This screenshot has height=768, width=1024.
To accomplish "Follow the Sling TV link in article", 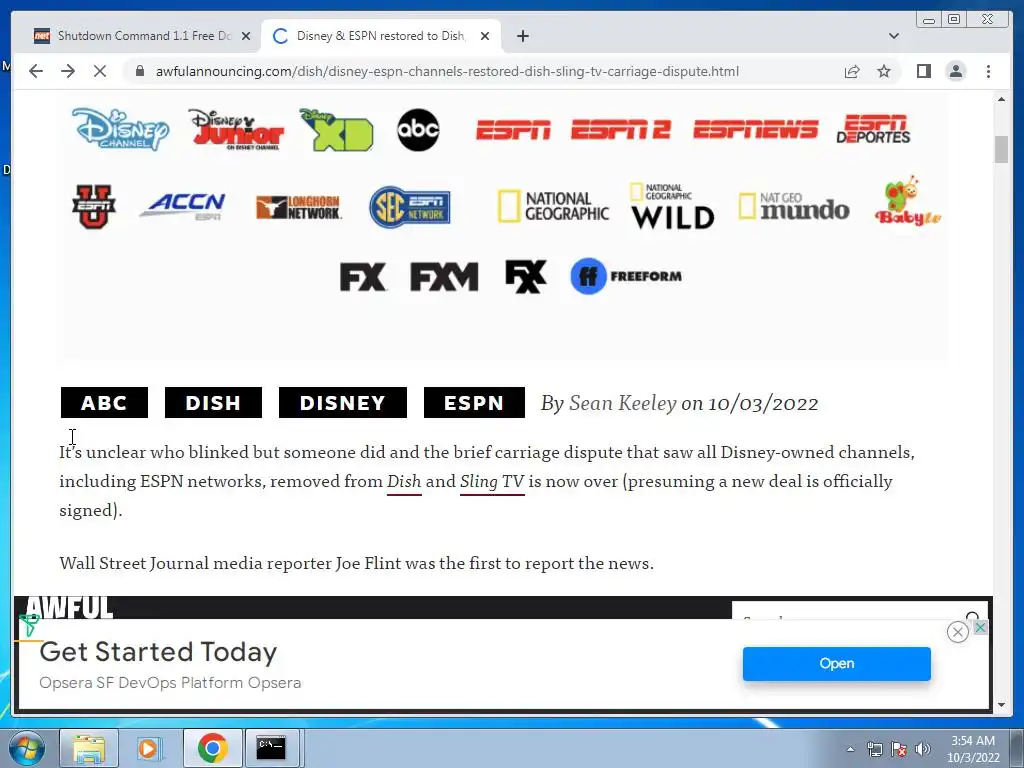I will 492,481.
